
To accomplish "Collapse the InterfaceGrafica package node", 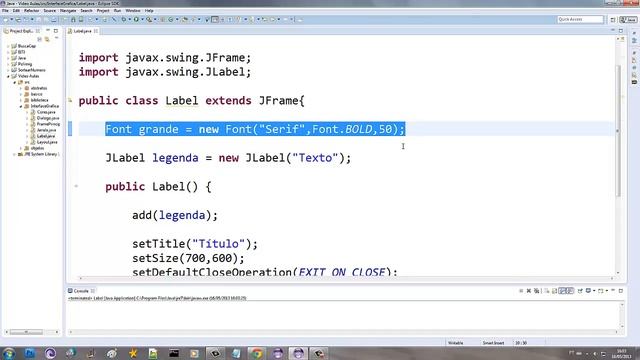I will click(x=21, y=106).
